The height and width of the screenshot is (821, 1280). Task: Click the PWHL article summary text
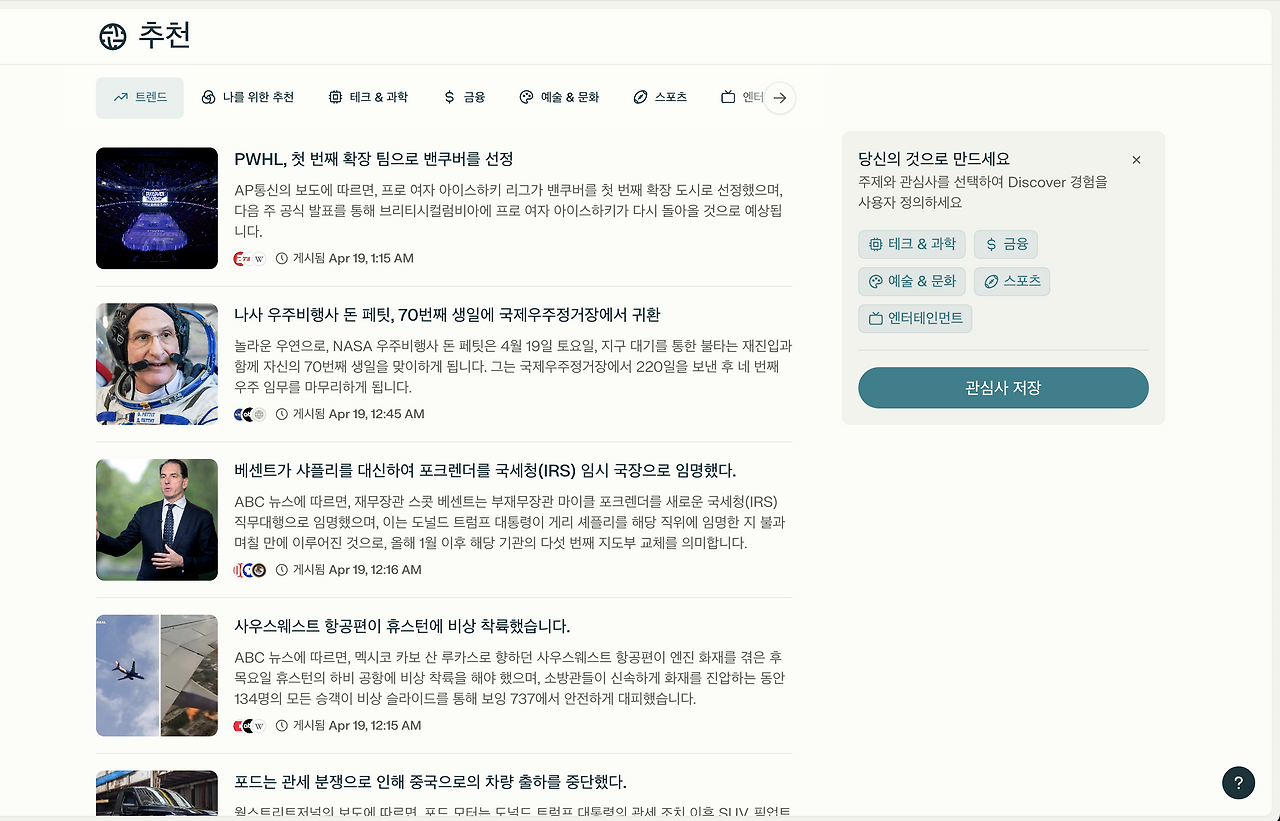[x=510, y=211]
